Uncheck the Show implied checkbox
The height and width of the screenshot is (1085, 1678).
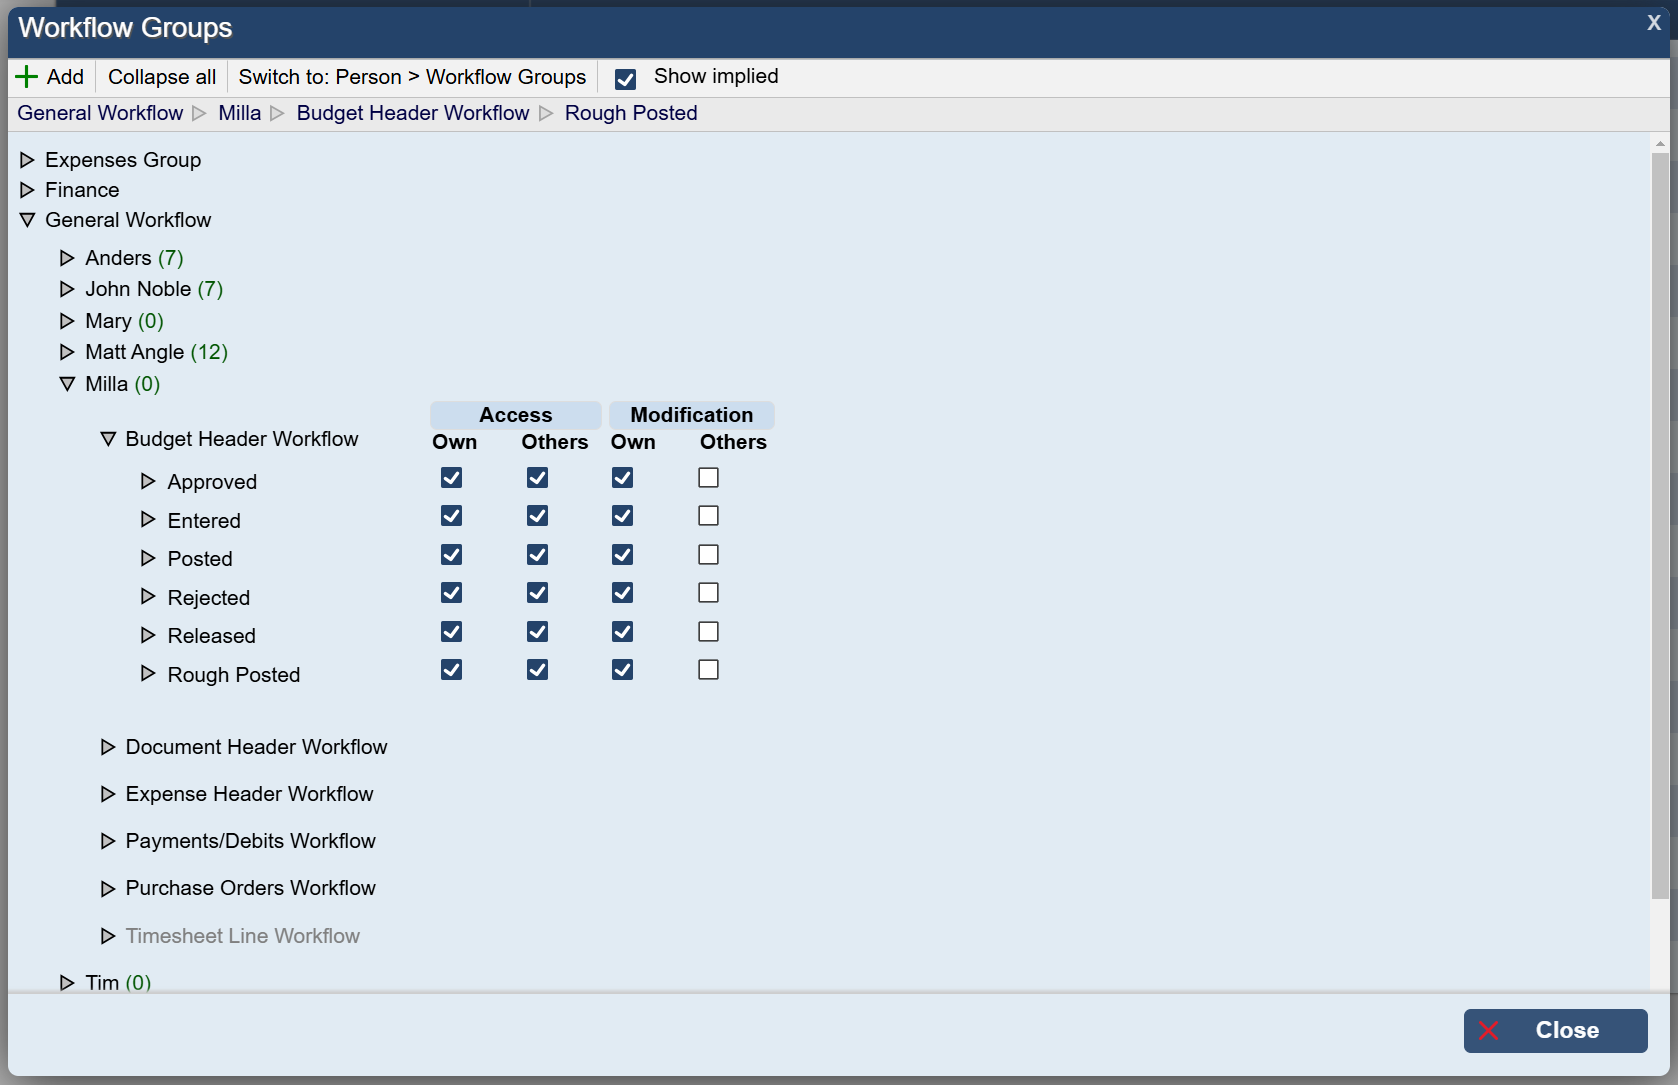pyautogui.click(x=625, y=79)
